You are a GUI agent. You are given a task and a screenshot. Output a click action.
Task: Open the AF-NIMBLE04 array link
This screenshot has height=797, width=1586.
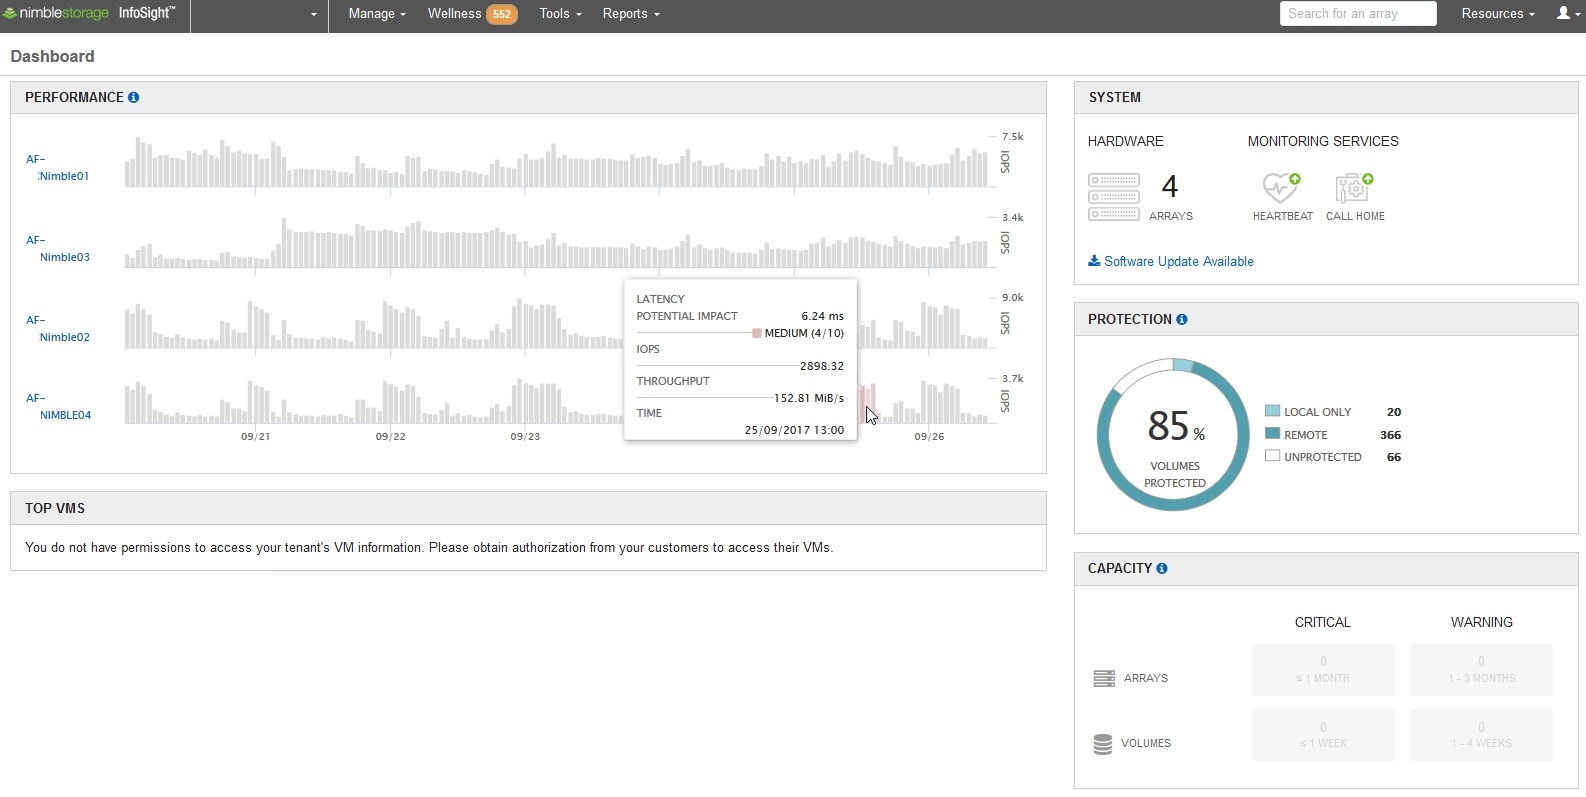click(x=58, y=406)
